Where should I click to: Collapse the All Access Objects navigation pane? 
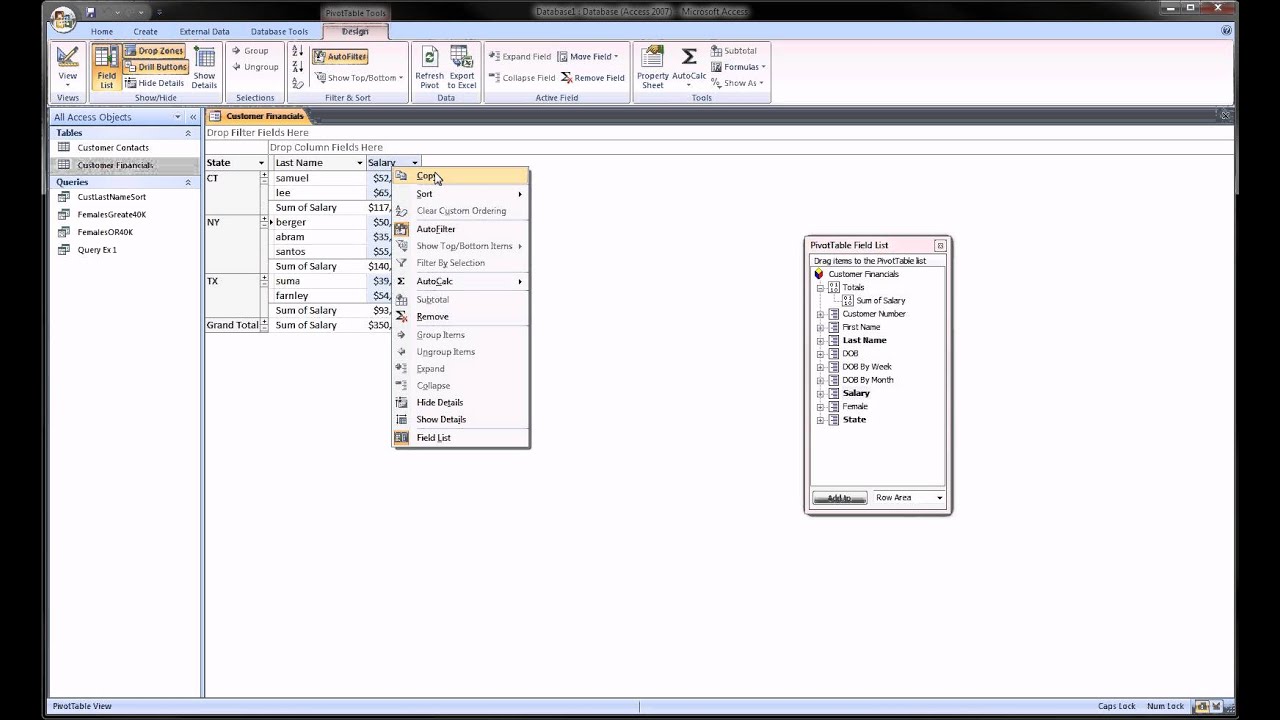pos(192,116)
